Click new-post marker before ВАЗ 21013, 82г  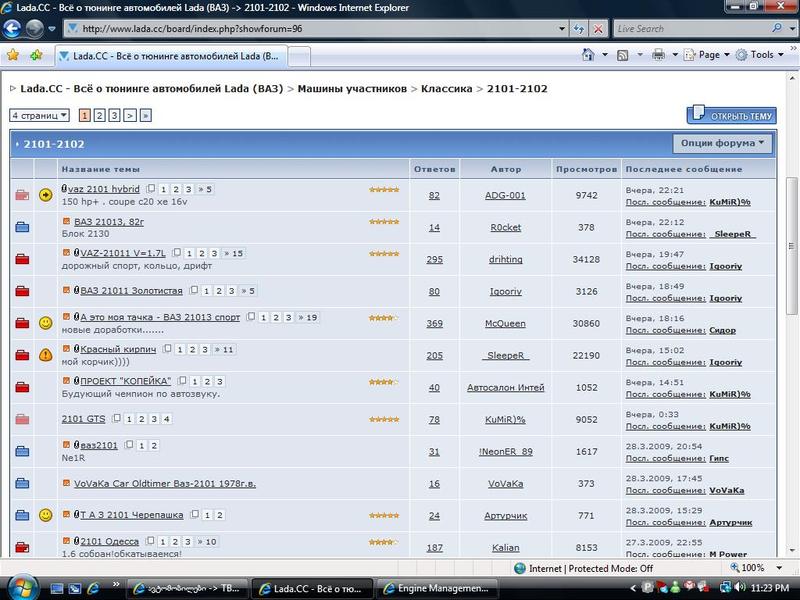point(66,221)
